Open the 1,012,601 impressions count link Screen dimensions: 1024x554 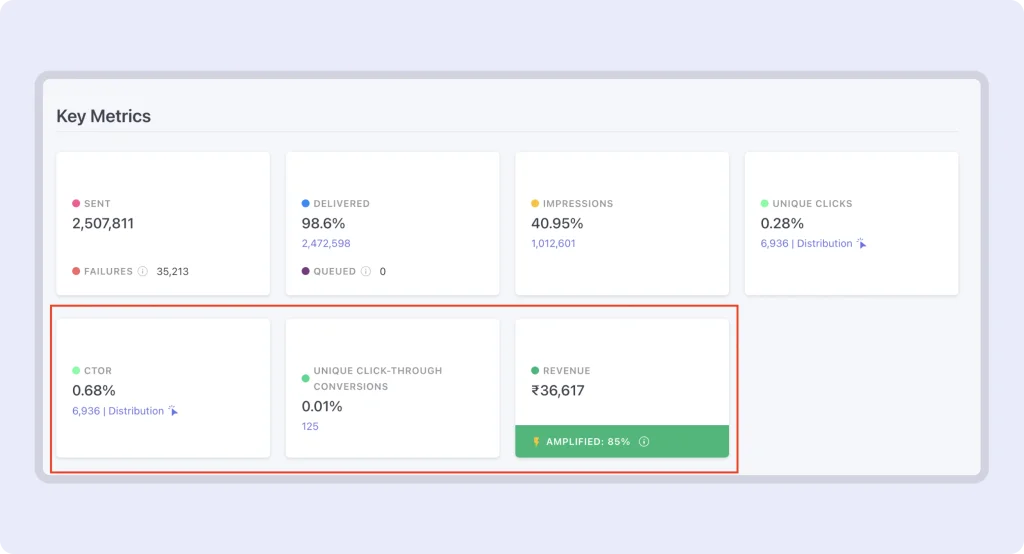(553, 243)
